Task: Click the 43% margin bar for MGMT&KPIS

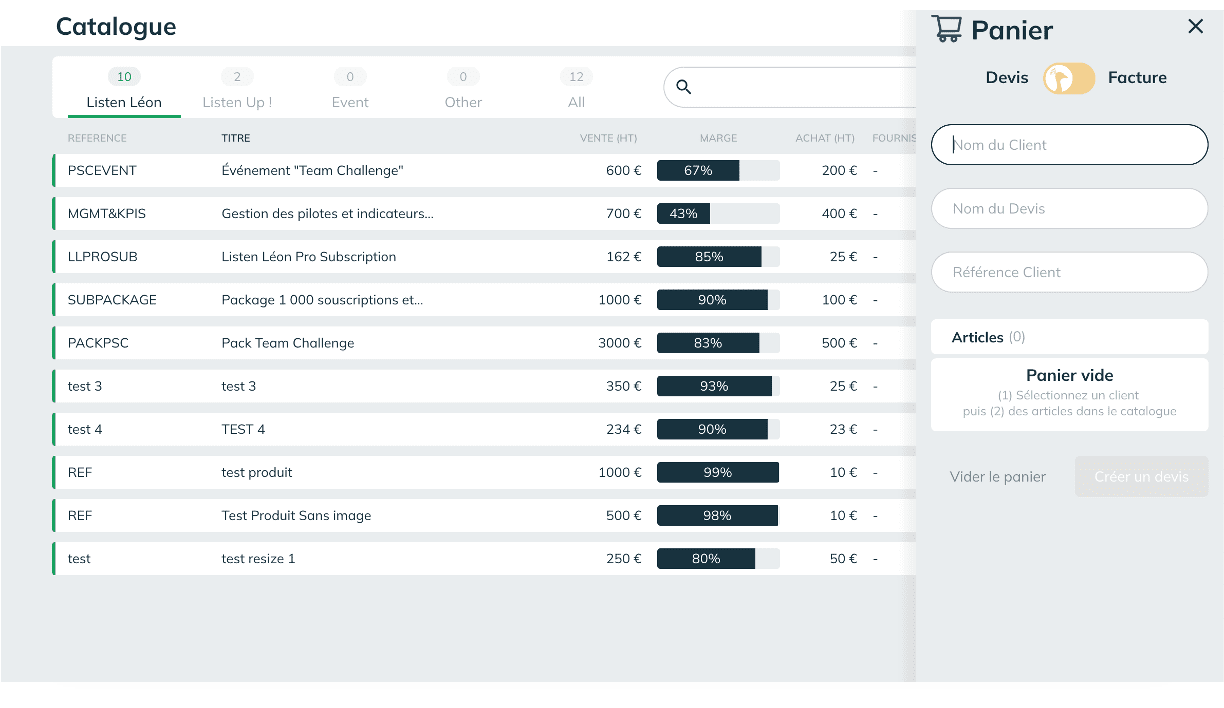Action: [718, 214]
